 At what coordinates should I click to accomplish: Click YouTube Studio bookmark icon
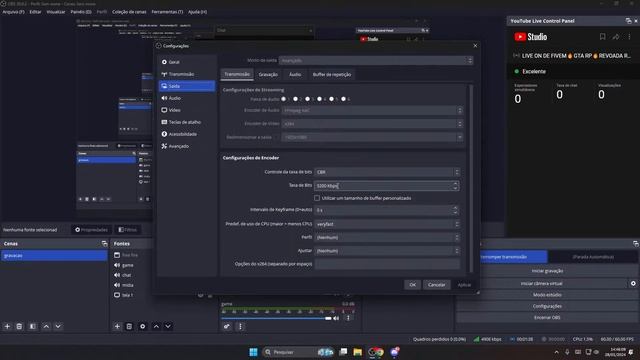coord(602,37)
